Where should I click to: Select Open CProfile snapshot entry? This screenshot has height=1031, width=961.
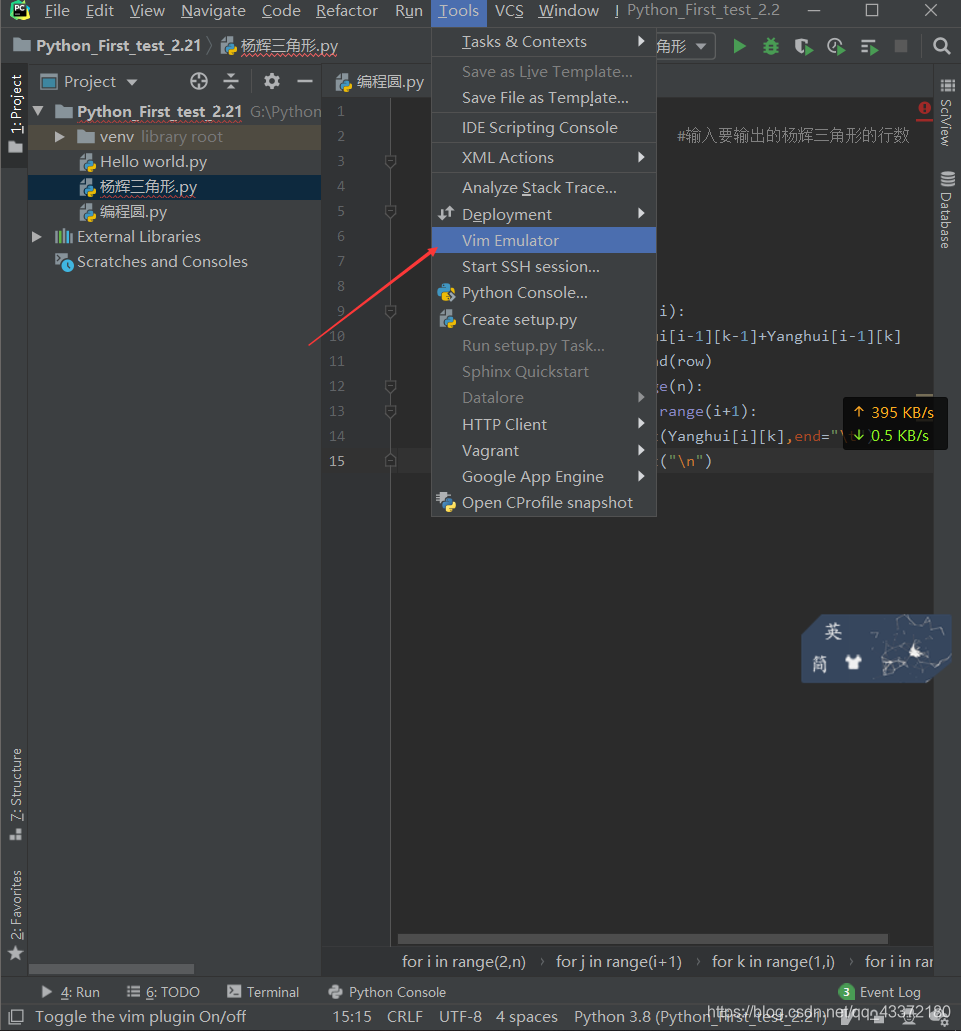point(544,503)
